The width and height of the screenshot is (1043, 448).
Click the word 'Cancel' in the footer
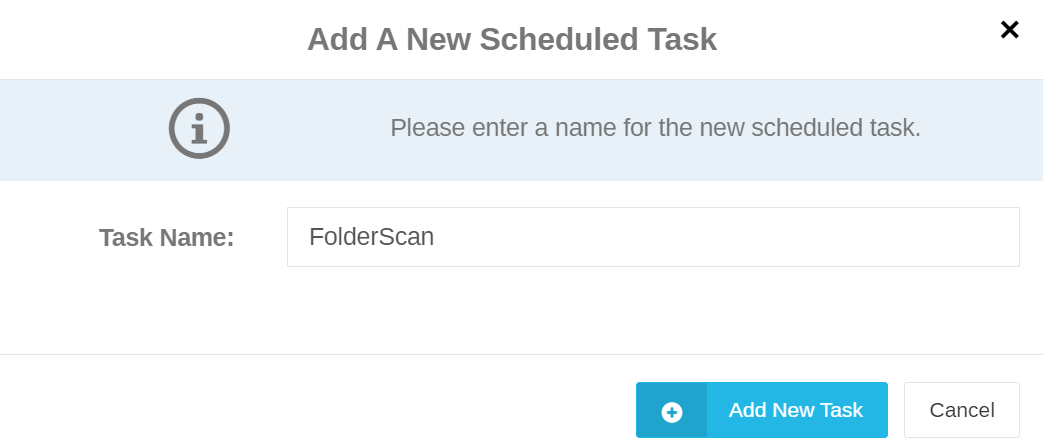click(962, 410)
